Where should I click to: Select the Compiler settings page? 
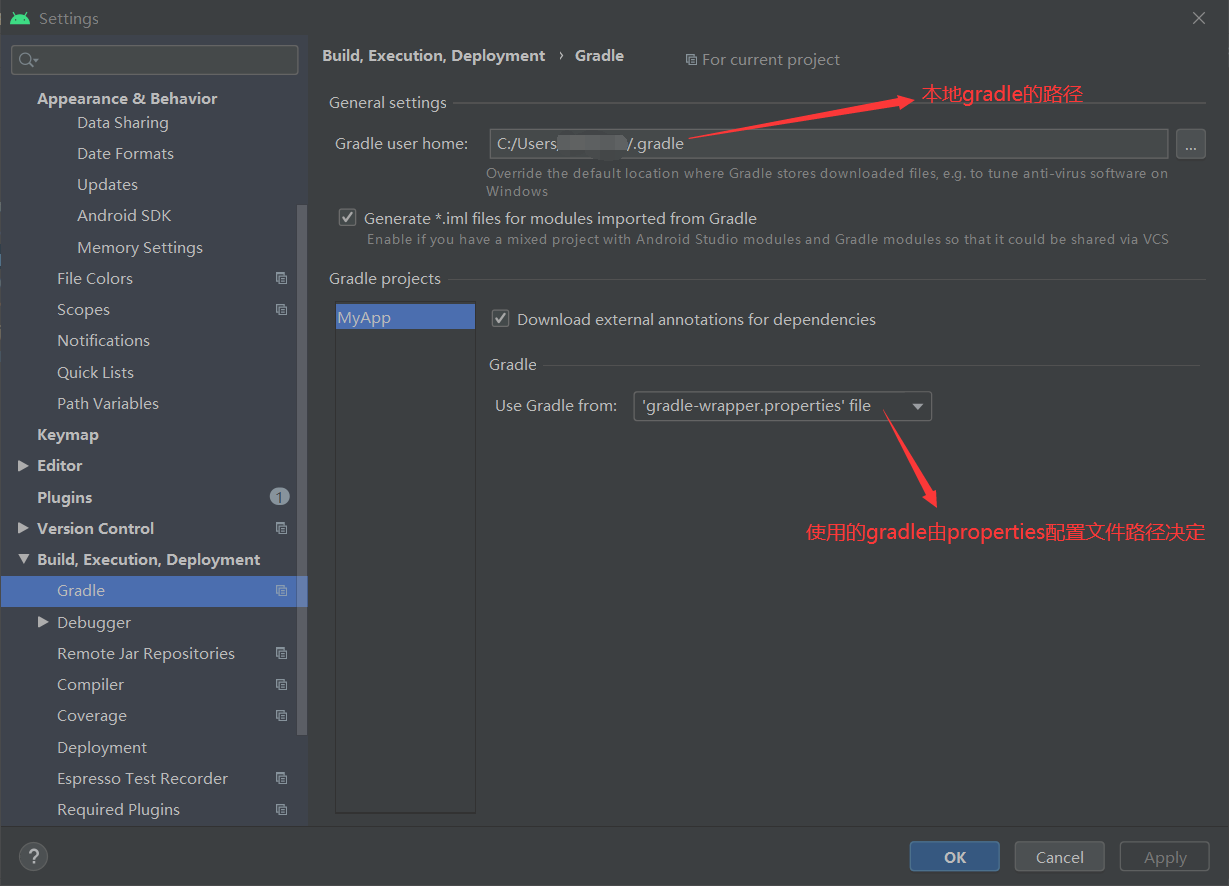coord(90,684)
